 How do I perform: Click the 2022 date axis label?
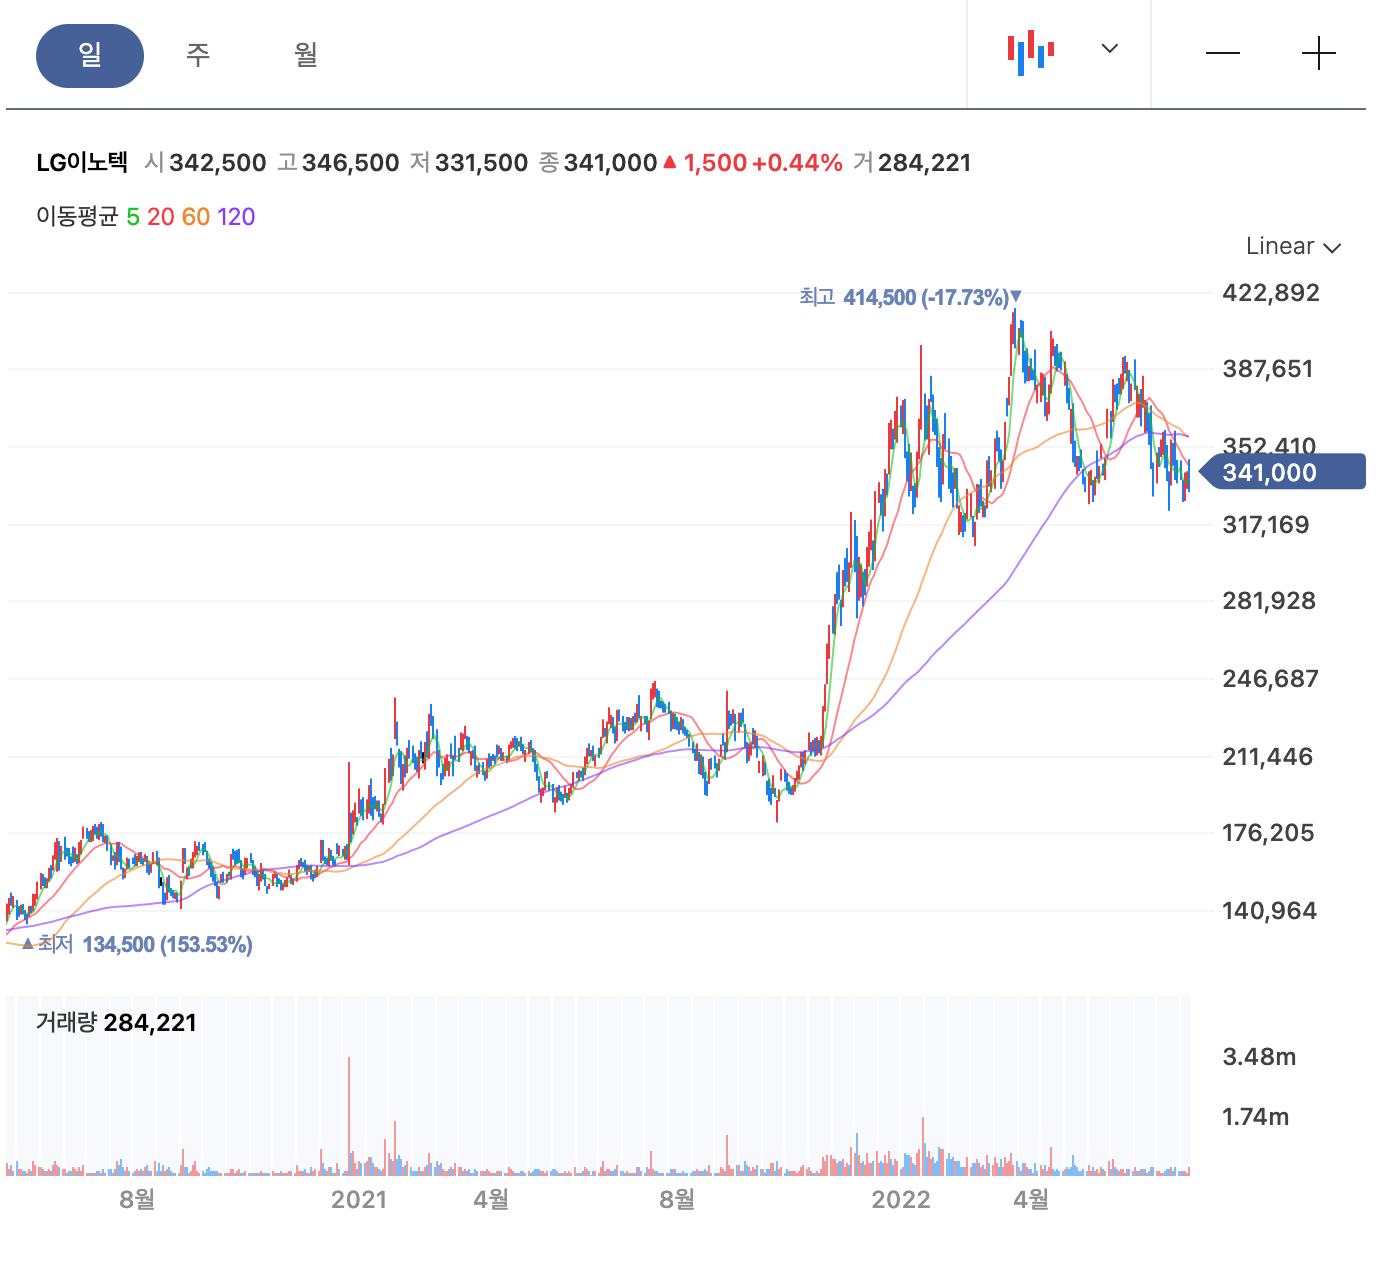pyautogui.click(x=901, y=1199)
